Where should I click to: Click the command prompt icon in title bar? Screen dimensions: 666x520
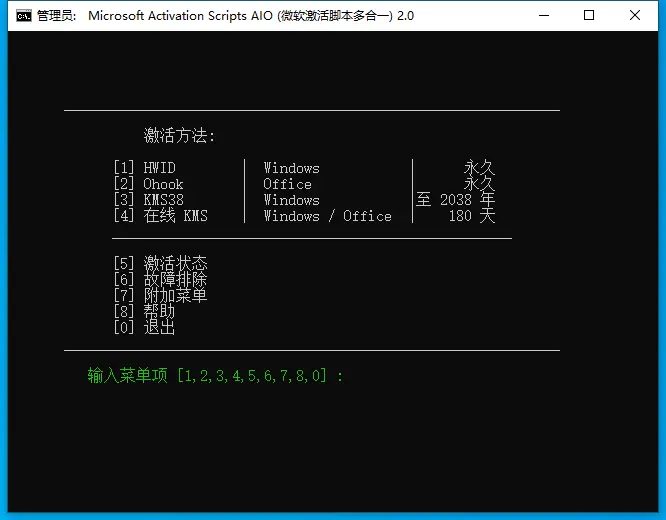coord(24,16)
